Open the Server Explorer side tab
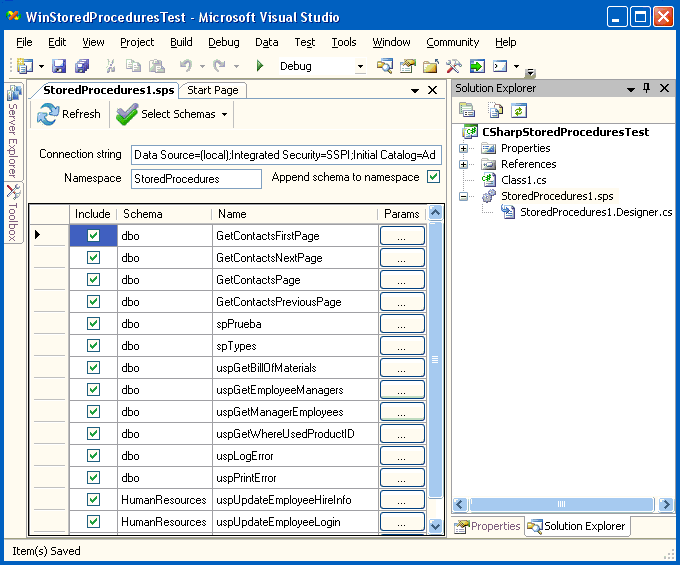The image size is (680, 565). click(13, 131)
